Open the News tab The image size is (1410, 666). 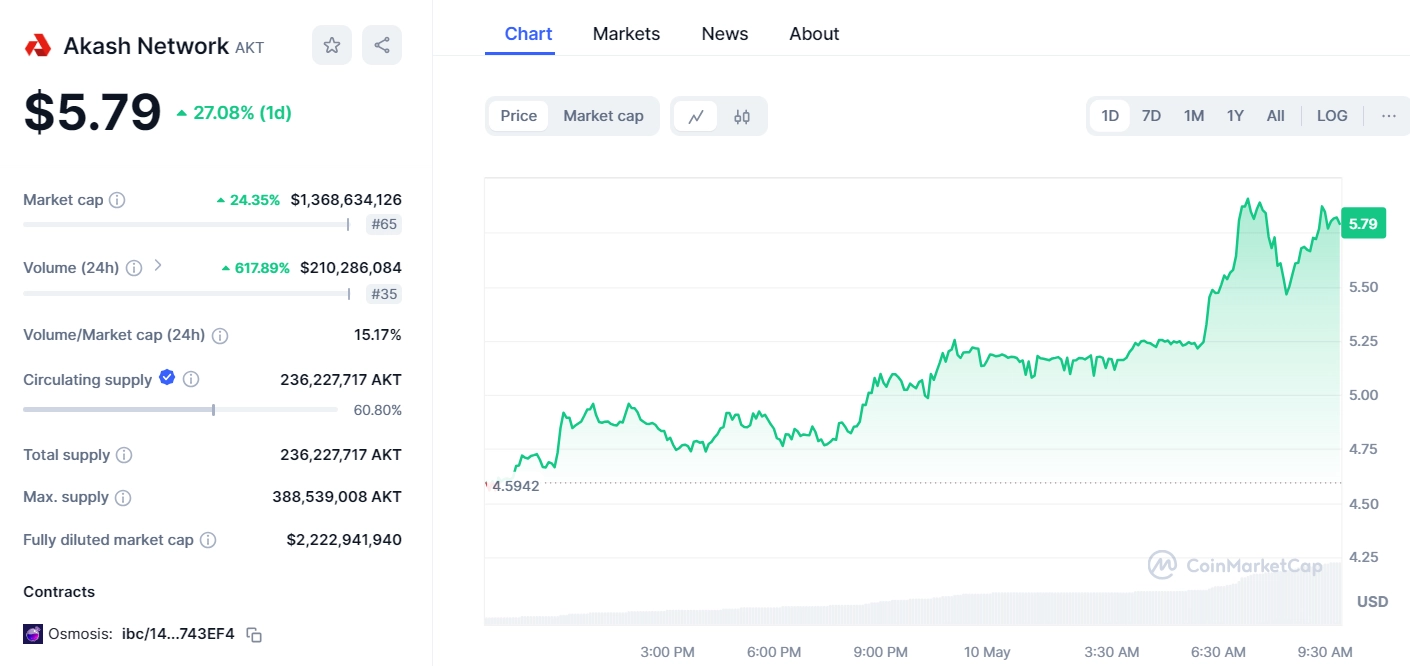click(724, 33)
